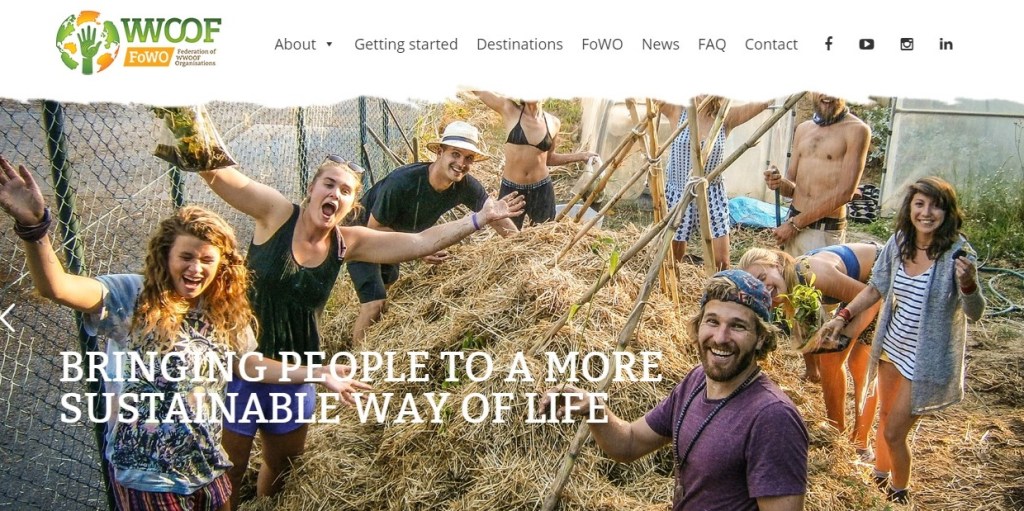Visit the YouTube channel icon
1024x511 pixels.
click(x=867, y=44)
